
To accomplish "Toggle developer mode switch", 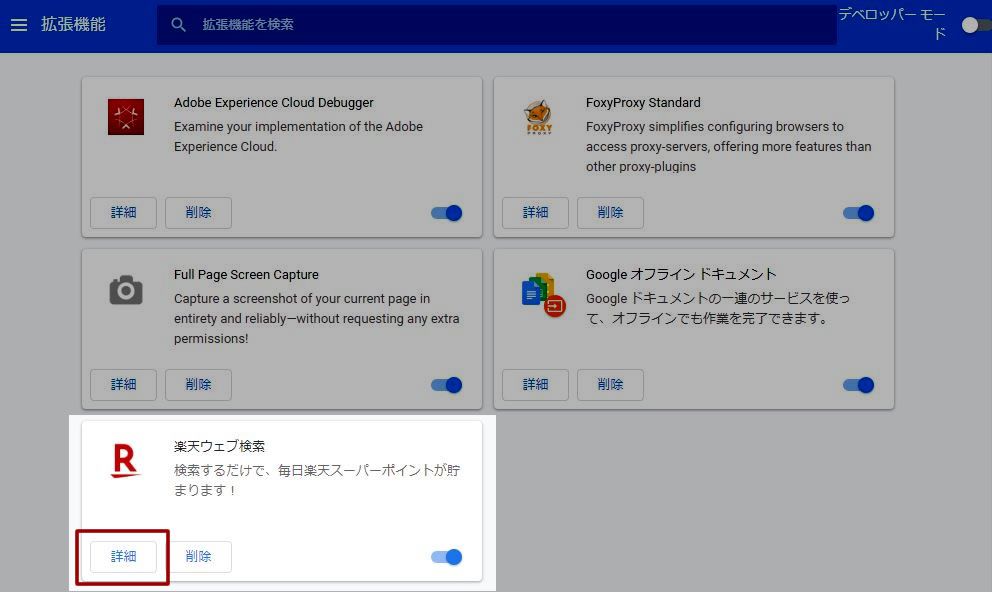I will pos(976,25).
